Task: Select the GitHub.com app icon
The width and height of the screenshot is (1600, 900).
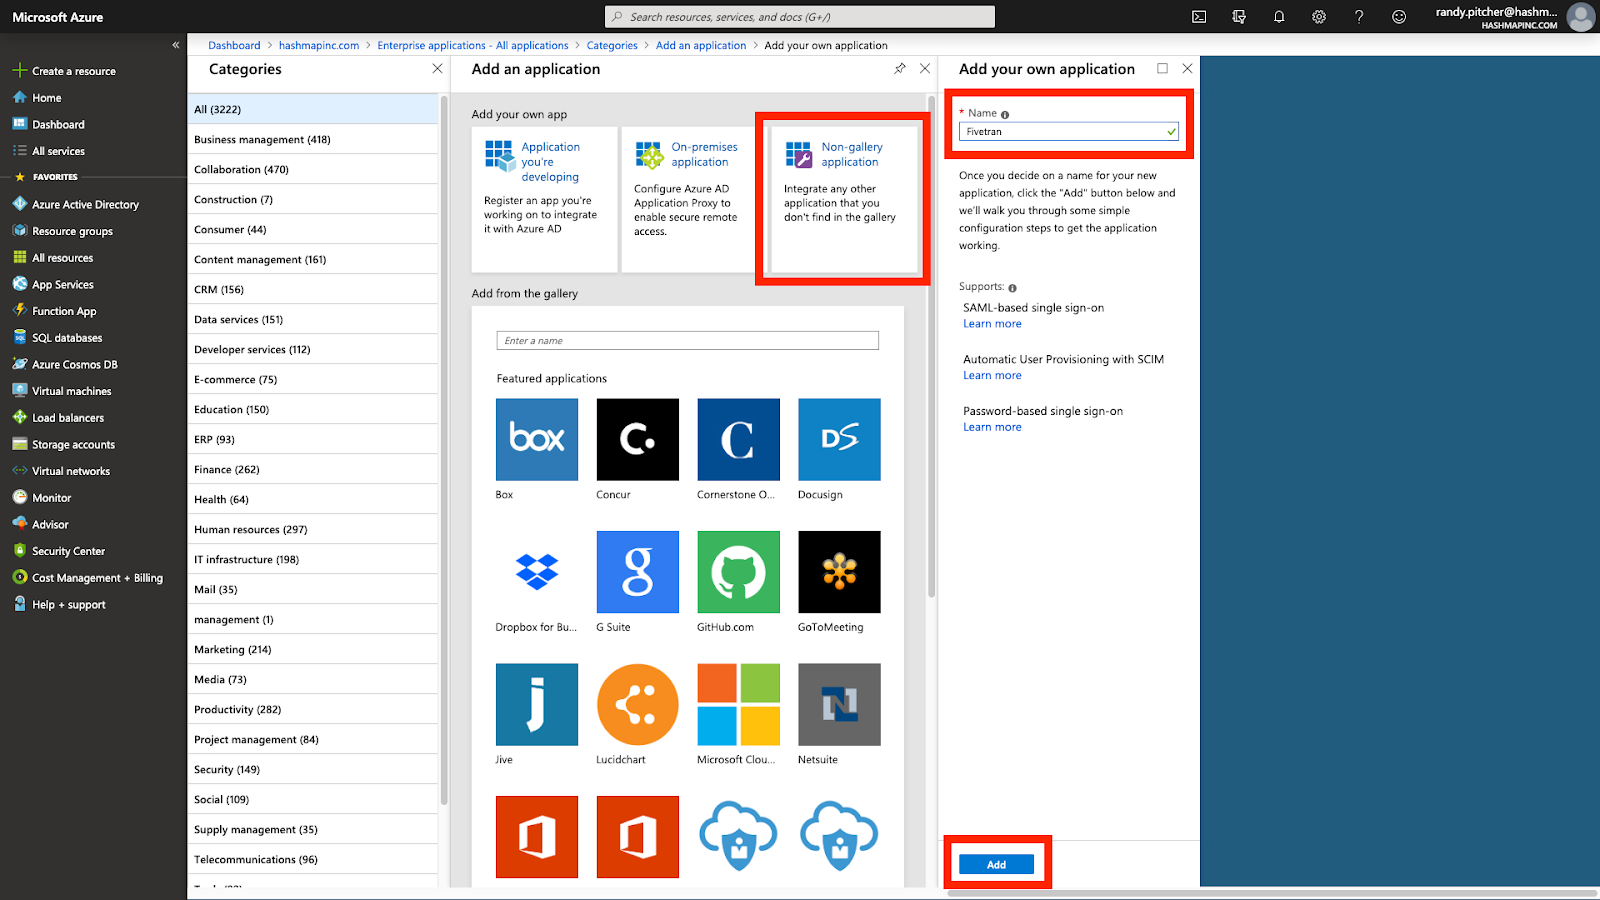Action: click(x=739, y=572)
